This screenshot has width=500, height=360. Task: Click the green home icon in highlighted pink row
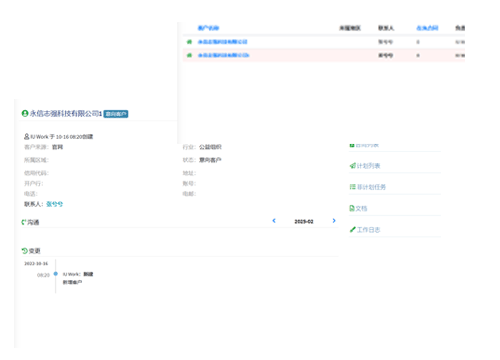189,55
